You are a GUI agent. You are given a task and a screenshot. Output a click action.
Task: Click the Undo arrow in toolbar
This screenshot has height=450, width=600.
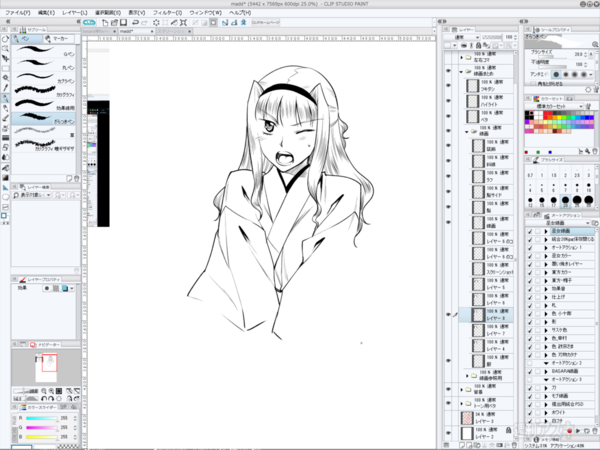click(135, 23)
